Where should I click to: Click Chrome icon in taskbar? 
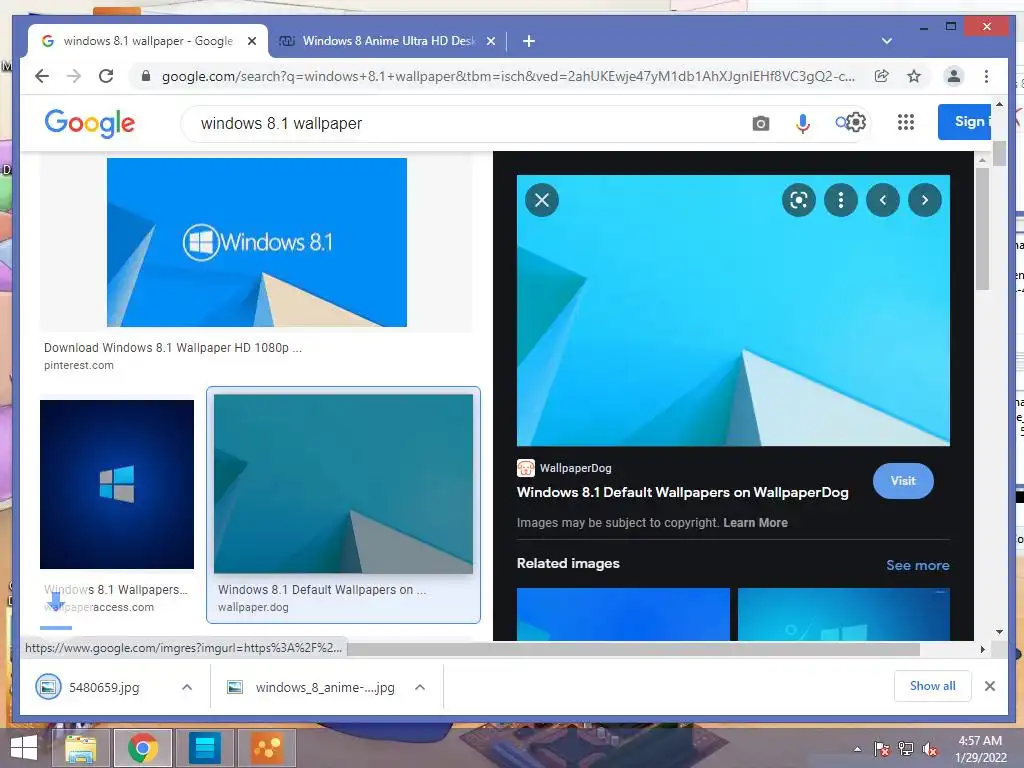coord(142,748)
